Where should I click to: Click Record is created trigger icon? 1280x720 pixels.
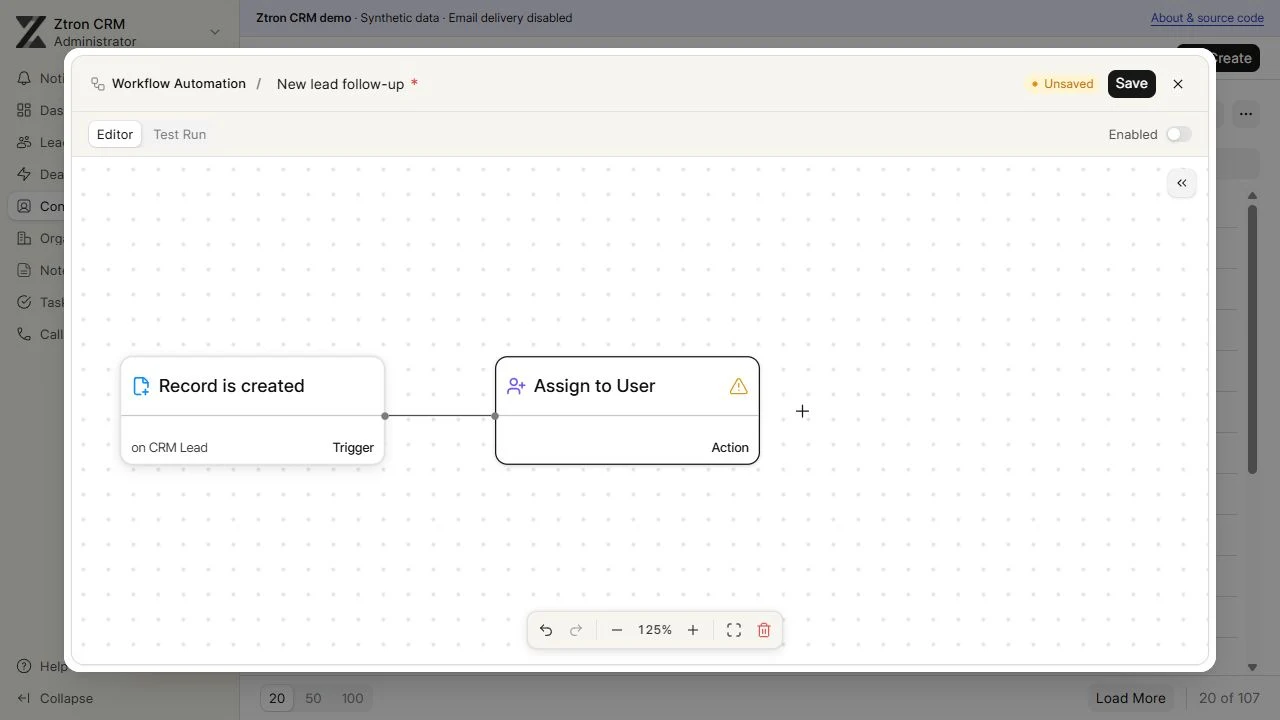click(x=141, y=386)
